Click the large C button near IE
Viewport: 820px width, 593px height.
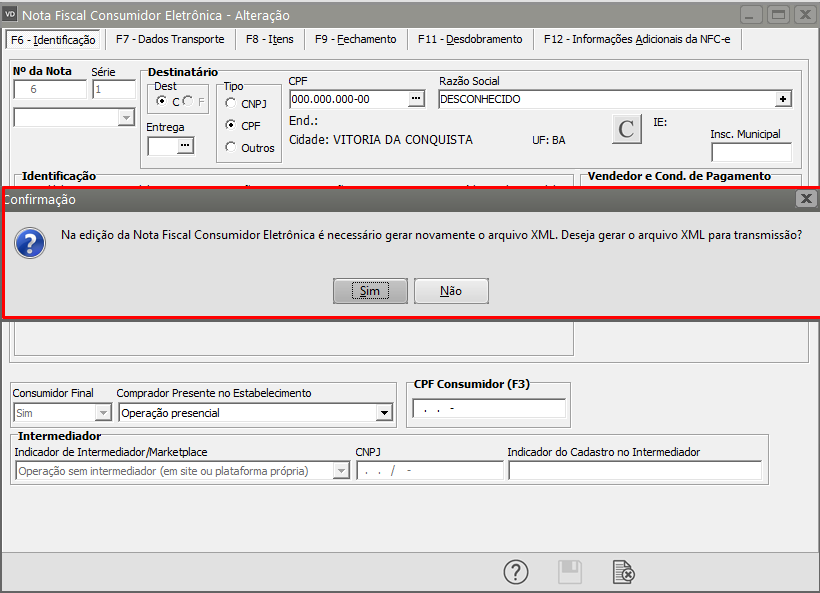pos(626,129)
